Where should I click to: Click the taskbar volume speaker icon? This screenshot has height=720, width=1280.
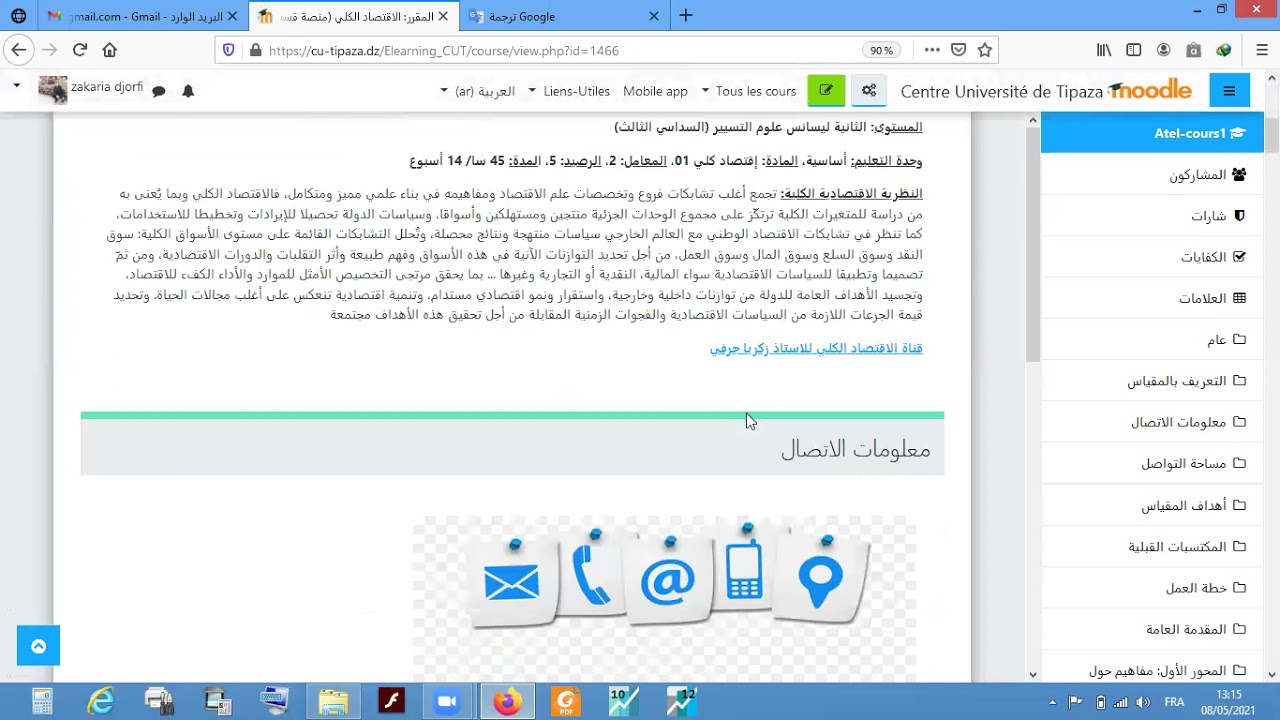point(1142,702)
